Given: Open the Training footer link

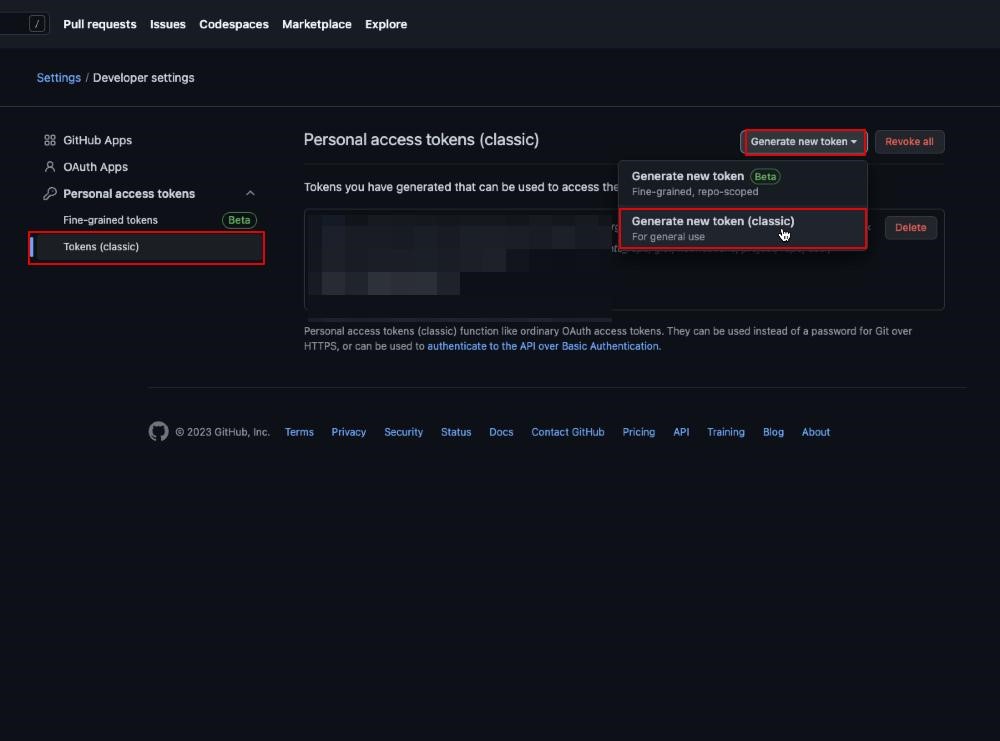Looking at the screenshot, I should click(726, 432).
